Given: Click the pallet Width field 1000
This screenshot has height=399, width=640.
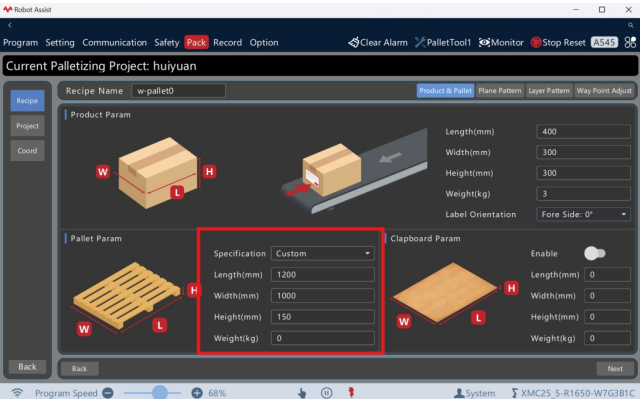Looking at the screenshot, I should [322, 296].
